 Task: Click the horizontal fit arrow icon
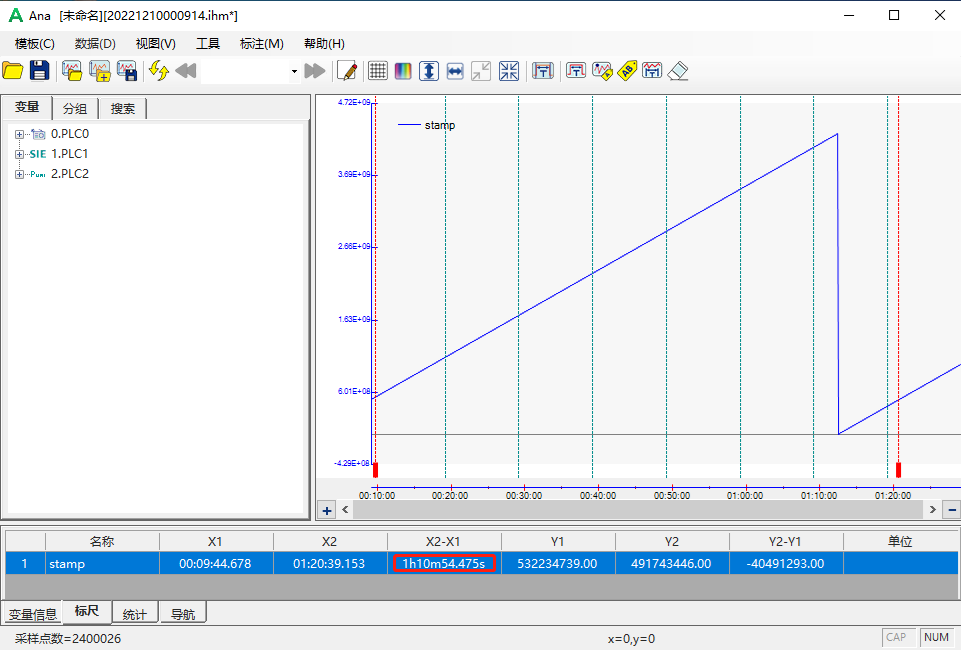pyautogui.click(x=455, y=71)
